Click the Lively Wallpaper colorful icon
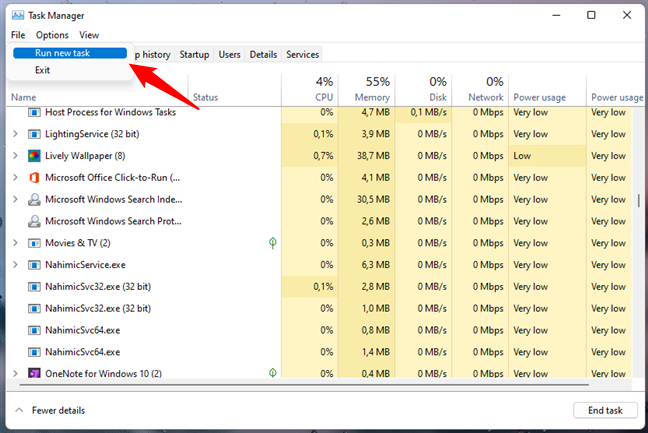 click(34, 156)
